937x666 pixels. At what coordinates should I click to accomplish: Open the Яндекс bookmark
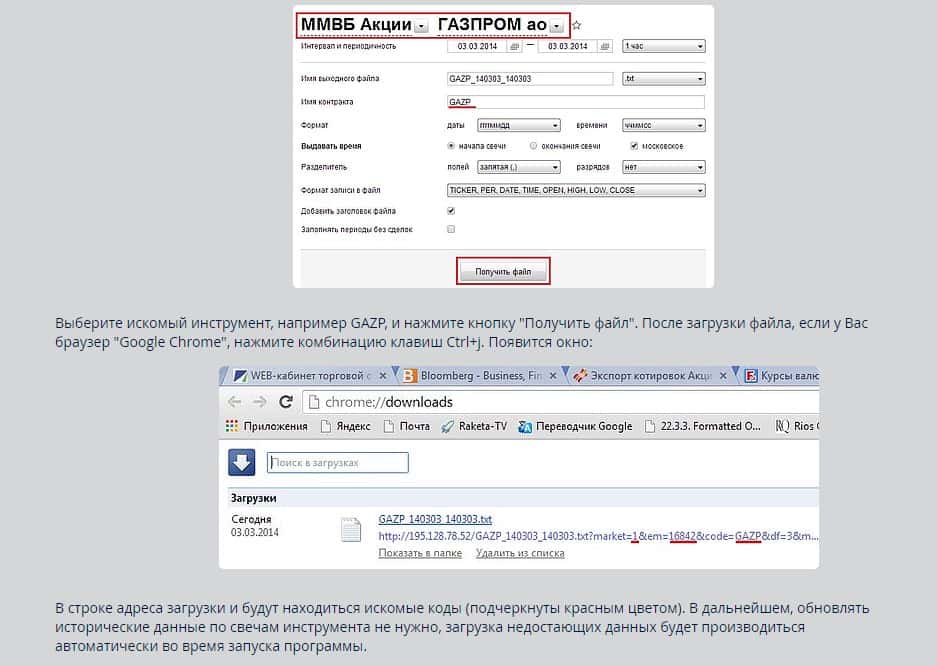click(345, 426)
